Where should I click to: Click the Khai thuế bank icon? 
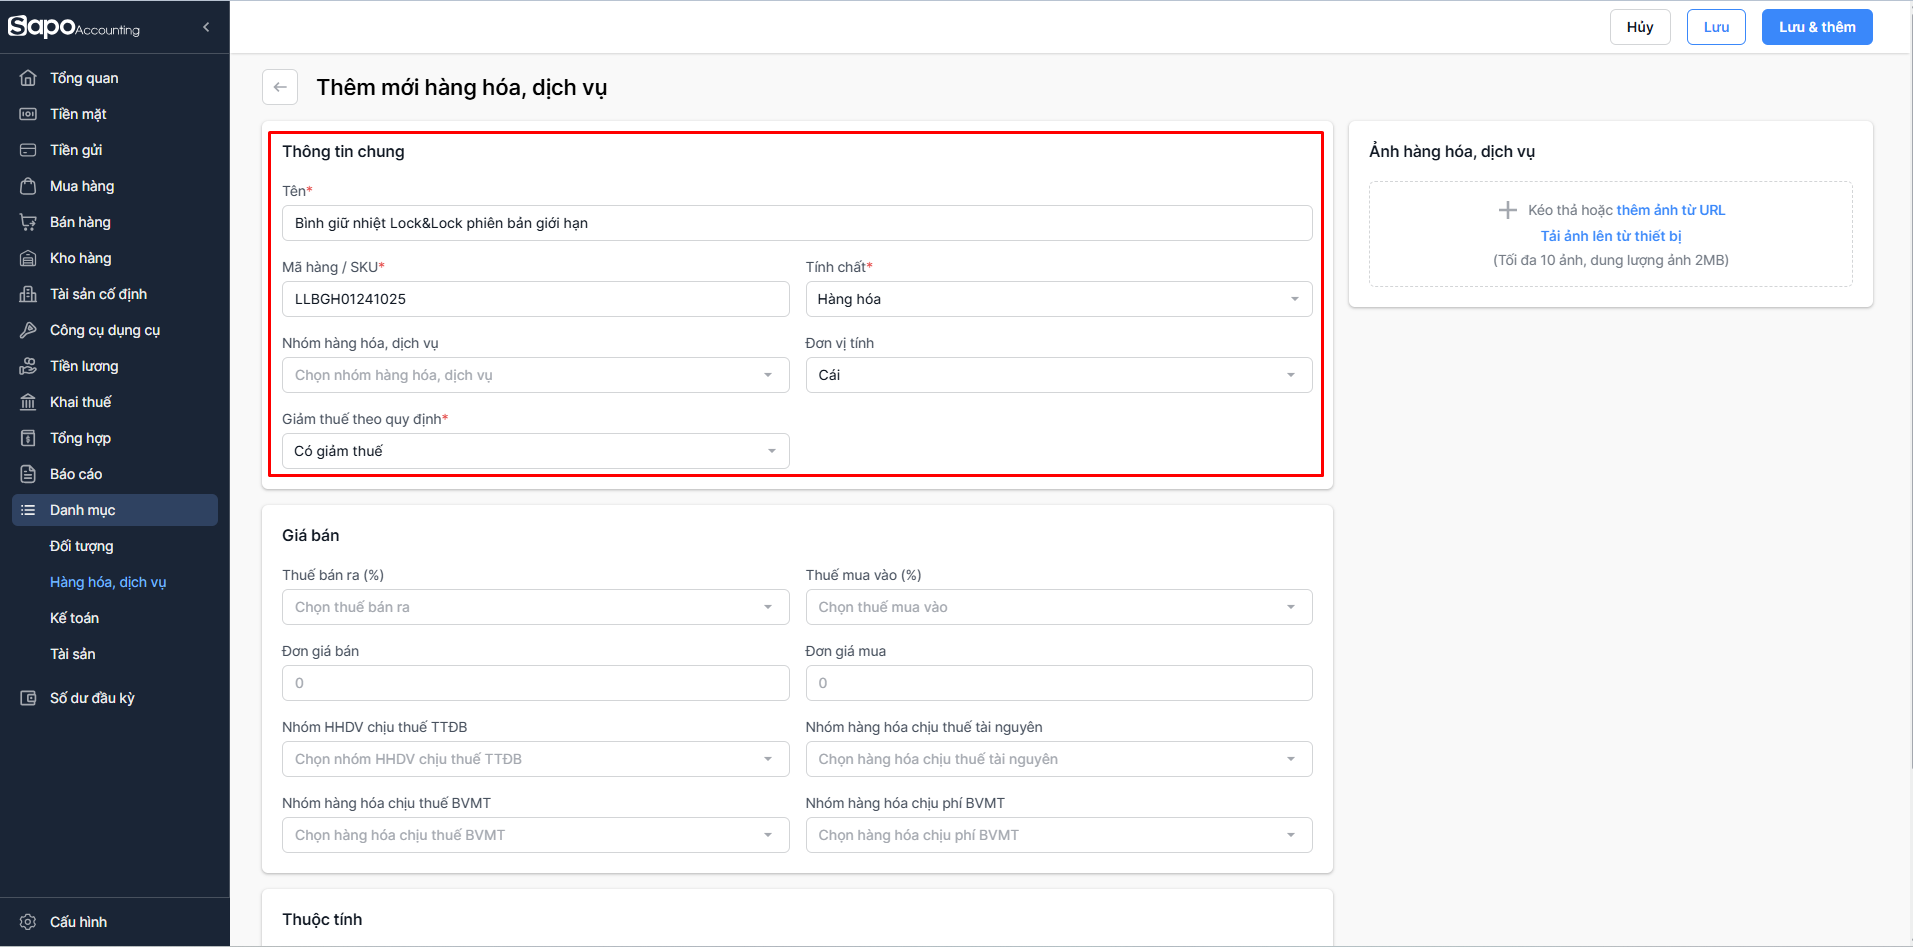click(28, 402)
